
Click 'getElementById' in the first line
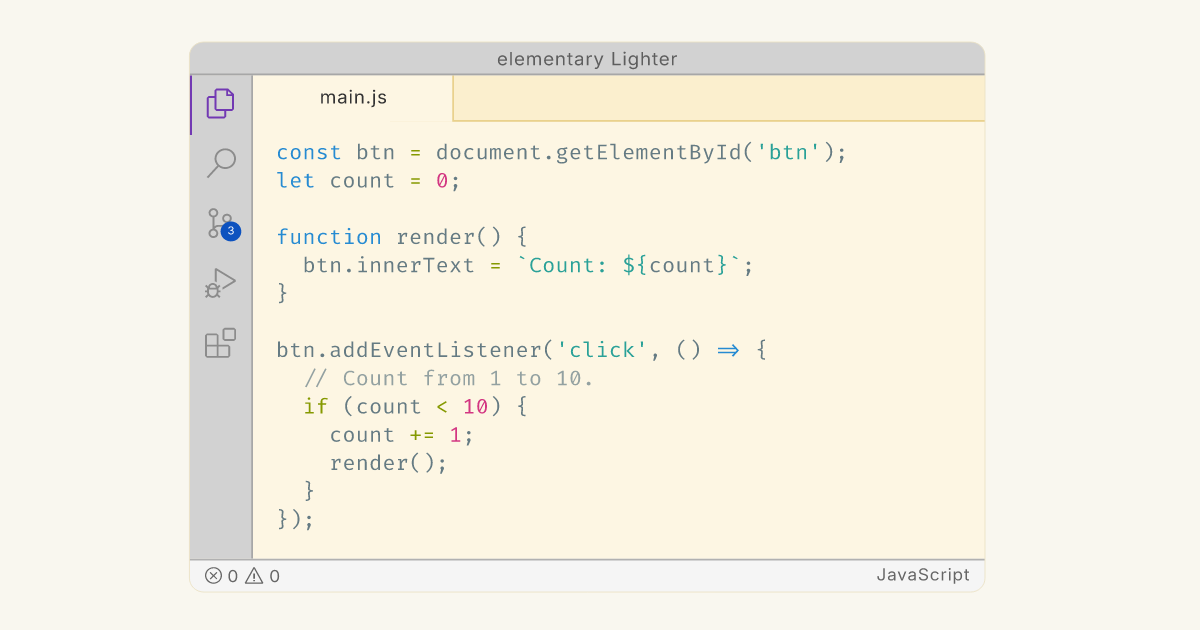click(648, 153)
